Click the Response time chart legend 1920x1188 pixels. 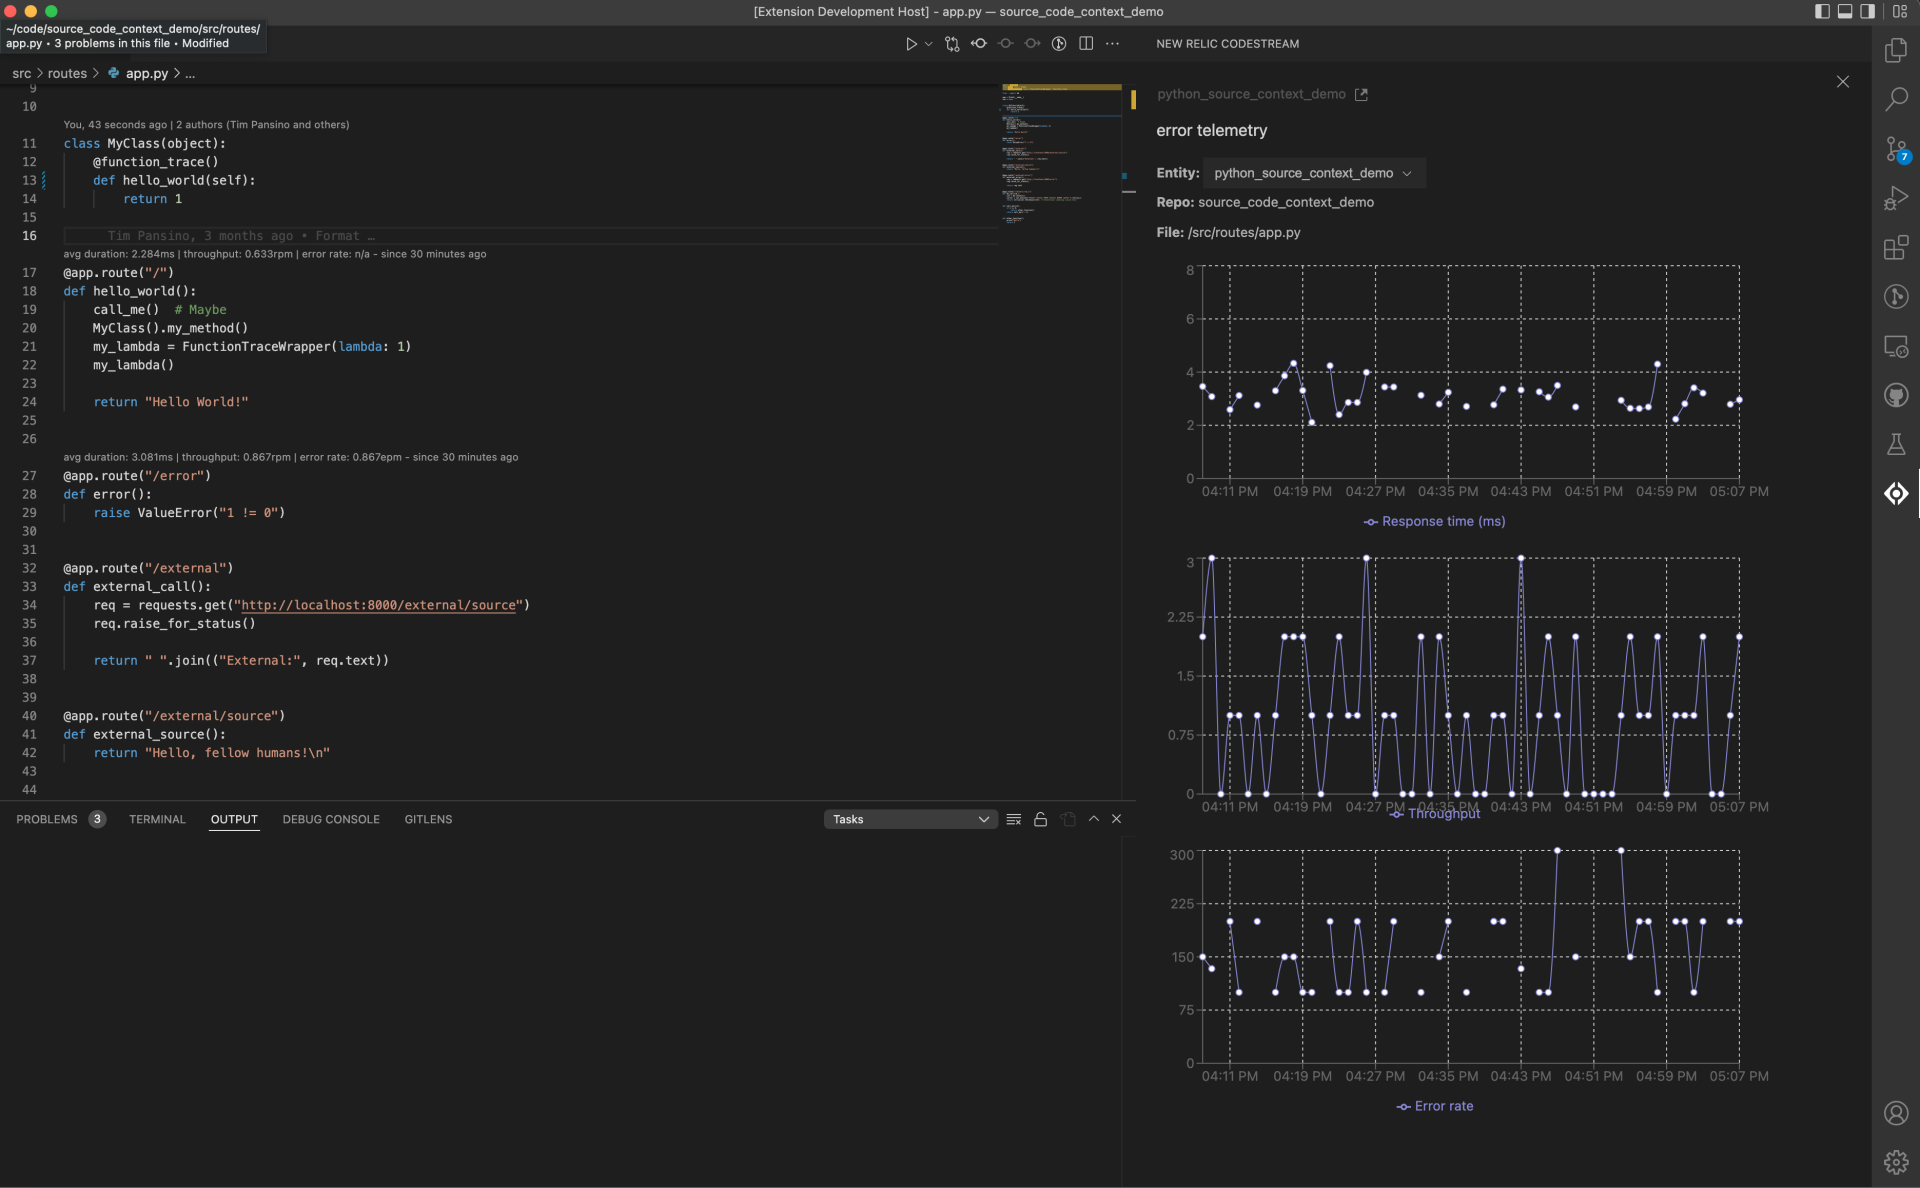coord(1434,521)
